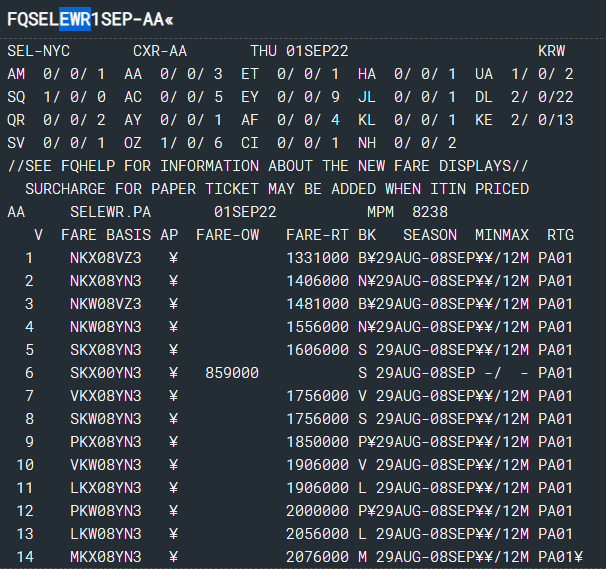Image resolution: width=606 pixels, height=569 pixels.
Task: Click line number 10 in the fare list
Action: 25,465
